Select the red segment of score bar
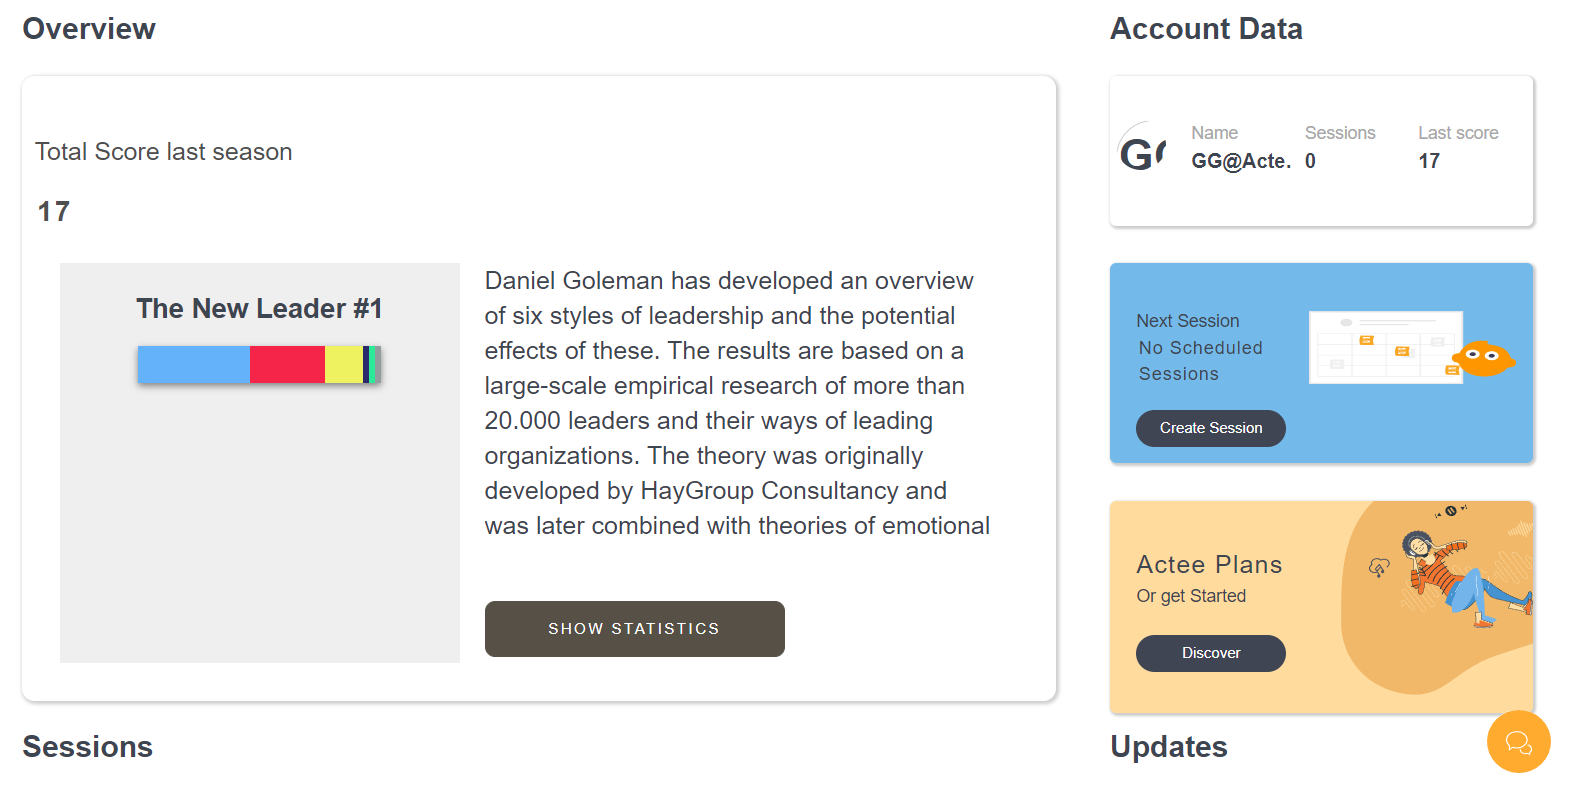The height and width of the screenshot is (788, 1570). point(287,365)
